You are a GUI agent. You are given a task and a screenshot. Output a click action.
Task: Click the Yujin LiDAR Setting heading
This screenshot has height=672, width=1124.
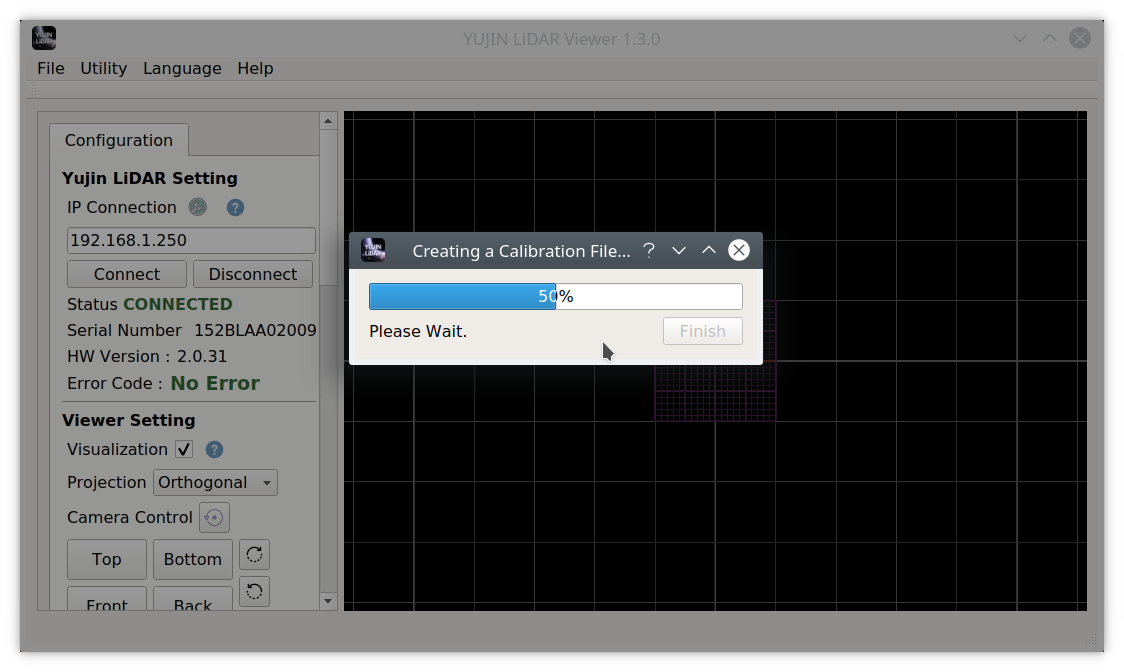click(150, 178)
